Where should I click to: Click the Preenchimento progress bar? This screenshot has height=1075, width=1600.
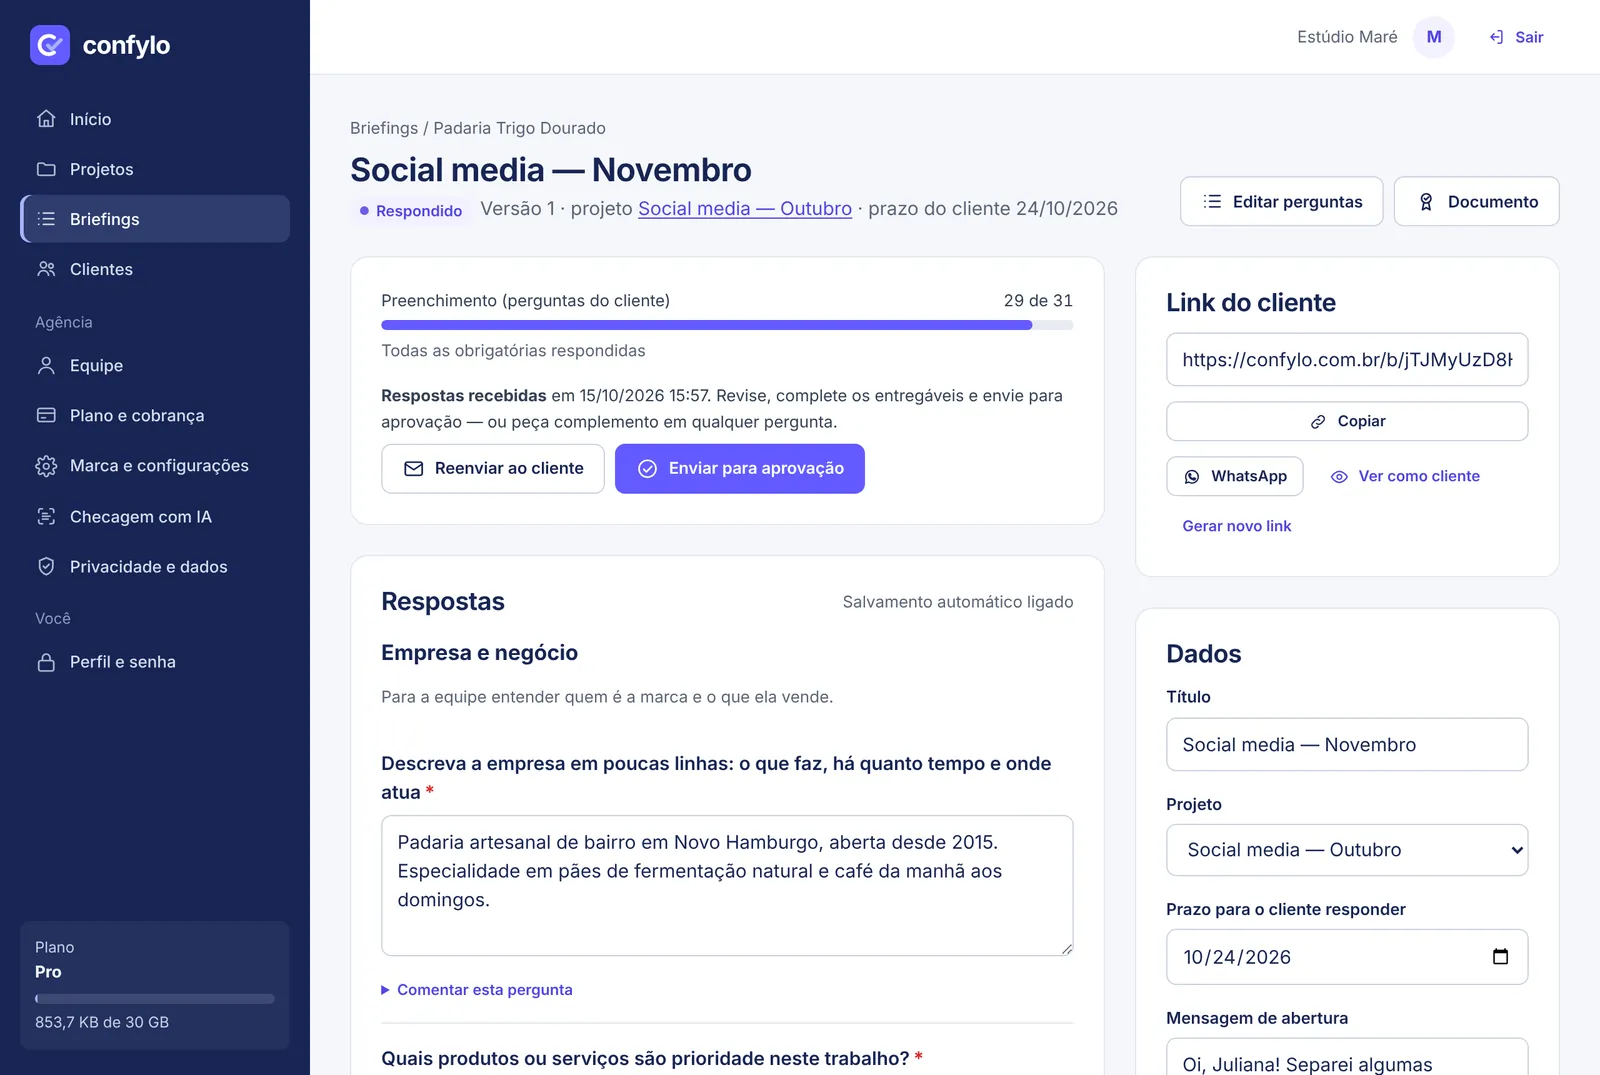pos(727,325)
